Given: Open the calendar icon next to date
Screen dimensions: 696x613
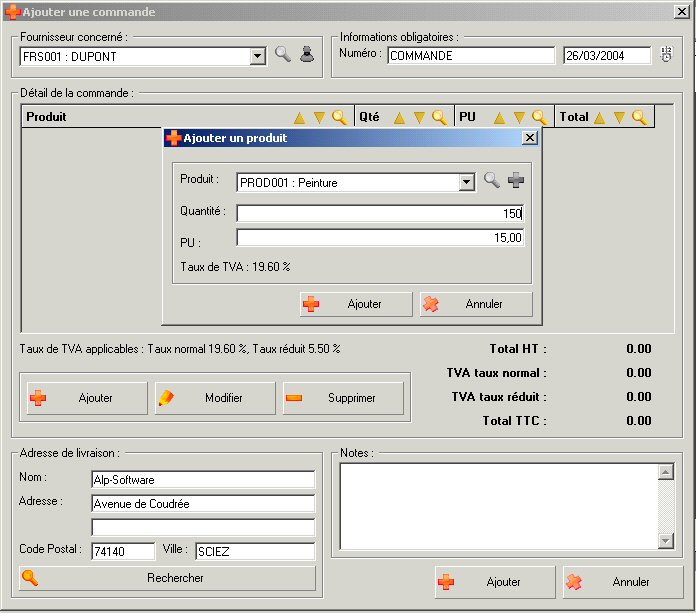Looking at the screenshot, I should tap(665, 54).
